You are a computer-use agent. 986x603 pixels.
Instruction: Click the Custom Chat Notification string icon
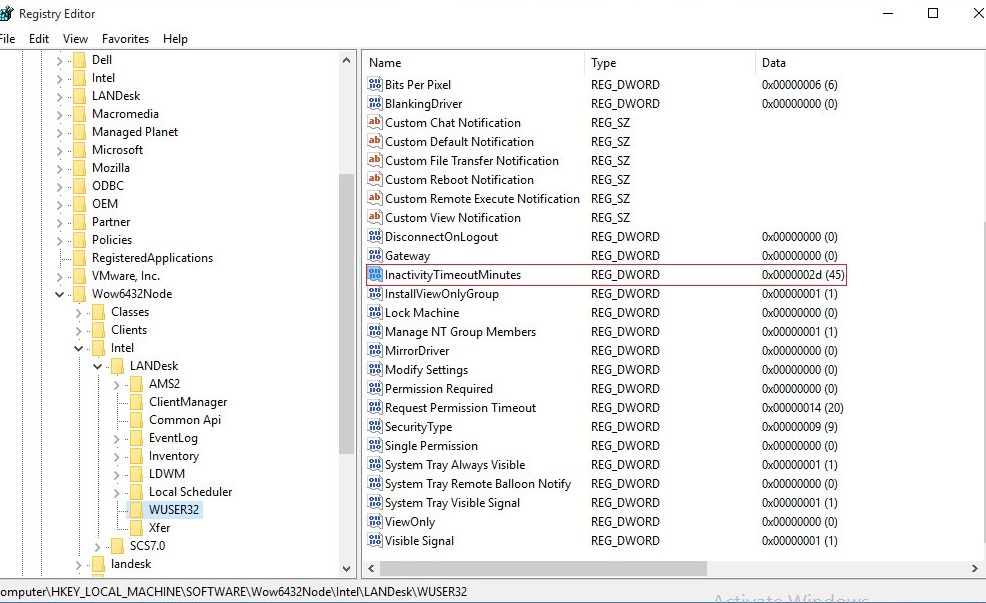[374, 122]
